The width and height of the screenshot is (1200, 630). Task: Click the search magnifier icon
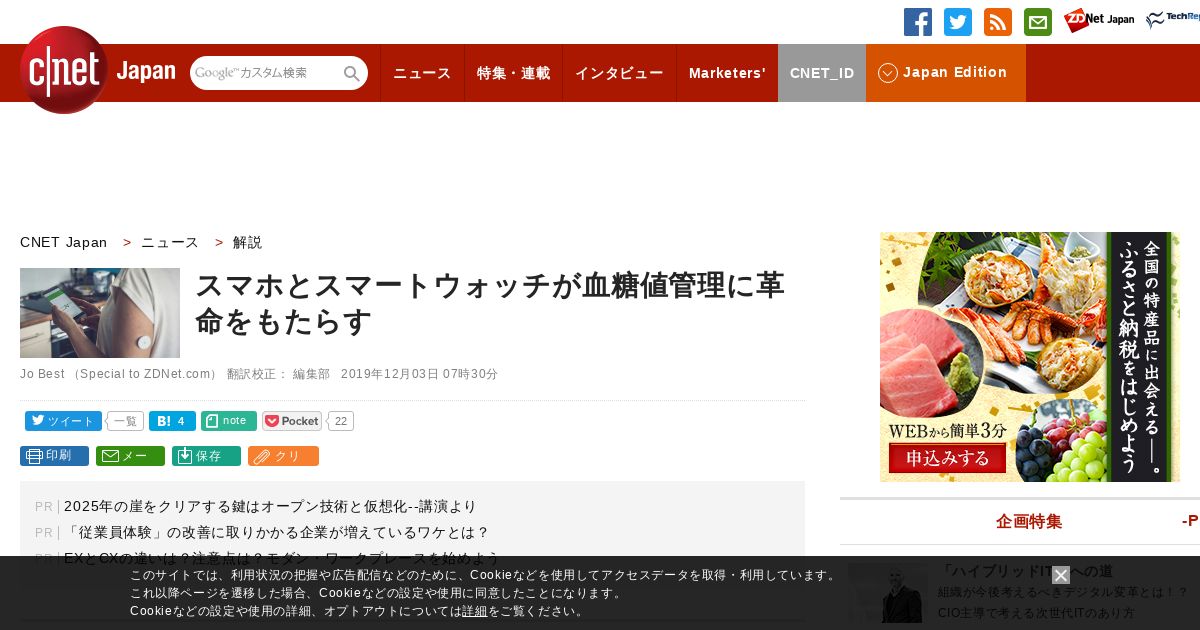[x=352, y=73]
